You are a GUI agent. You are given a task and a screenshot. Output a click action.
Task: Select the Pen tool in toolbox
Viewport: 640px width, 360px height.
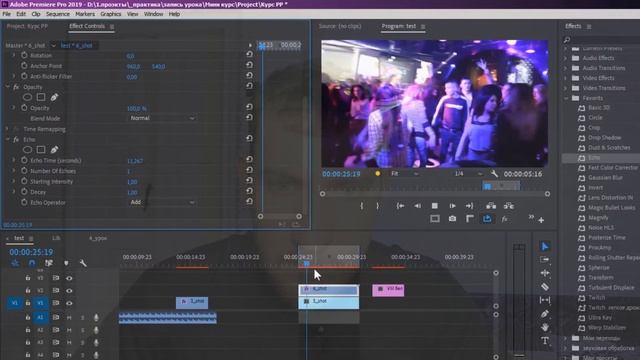point(544,314)
